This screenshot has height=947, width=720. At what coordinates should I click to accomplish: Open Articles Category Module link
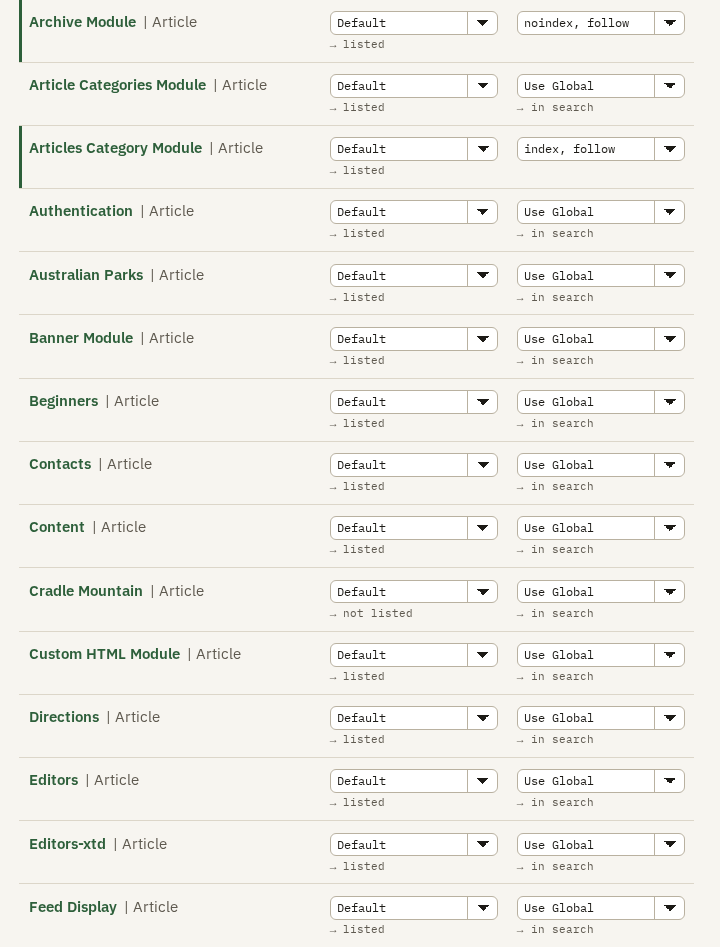pyautogui.click(x=115, y=148)
